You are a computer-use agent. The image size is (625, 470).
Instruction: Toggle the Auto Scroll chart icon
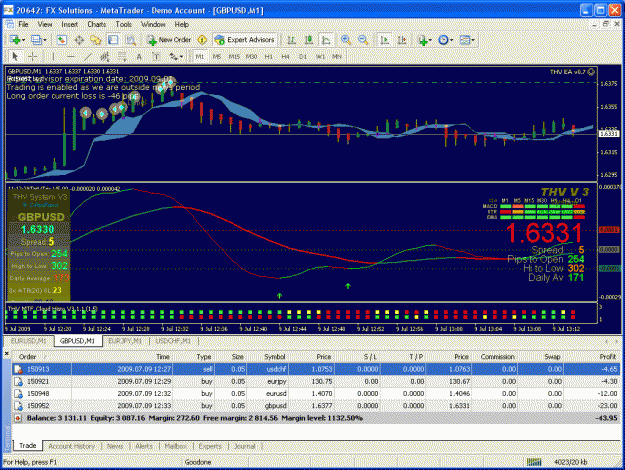click(384, 40)
